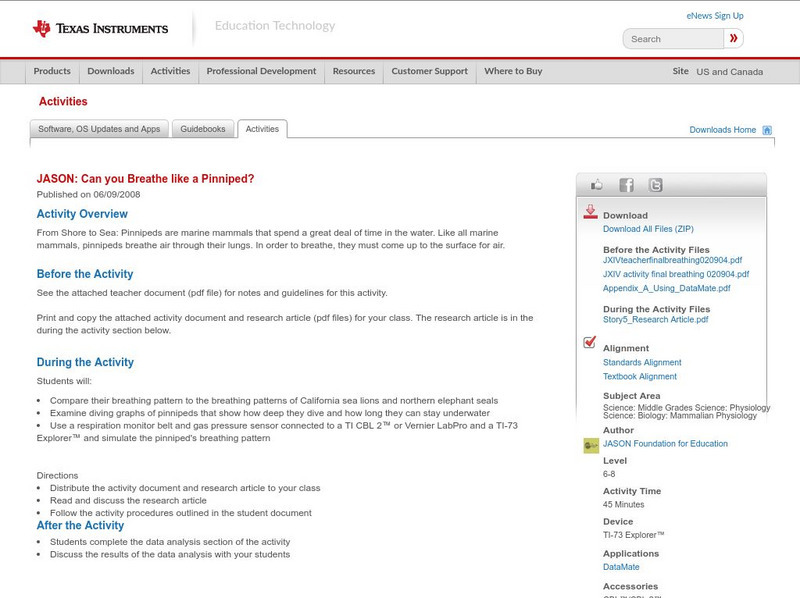
Task: Switch to the Guidebooks tab
Action: [203, 129]
